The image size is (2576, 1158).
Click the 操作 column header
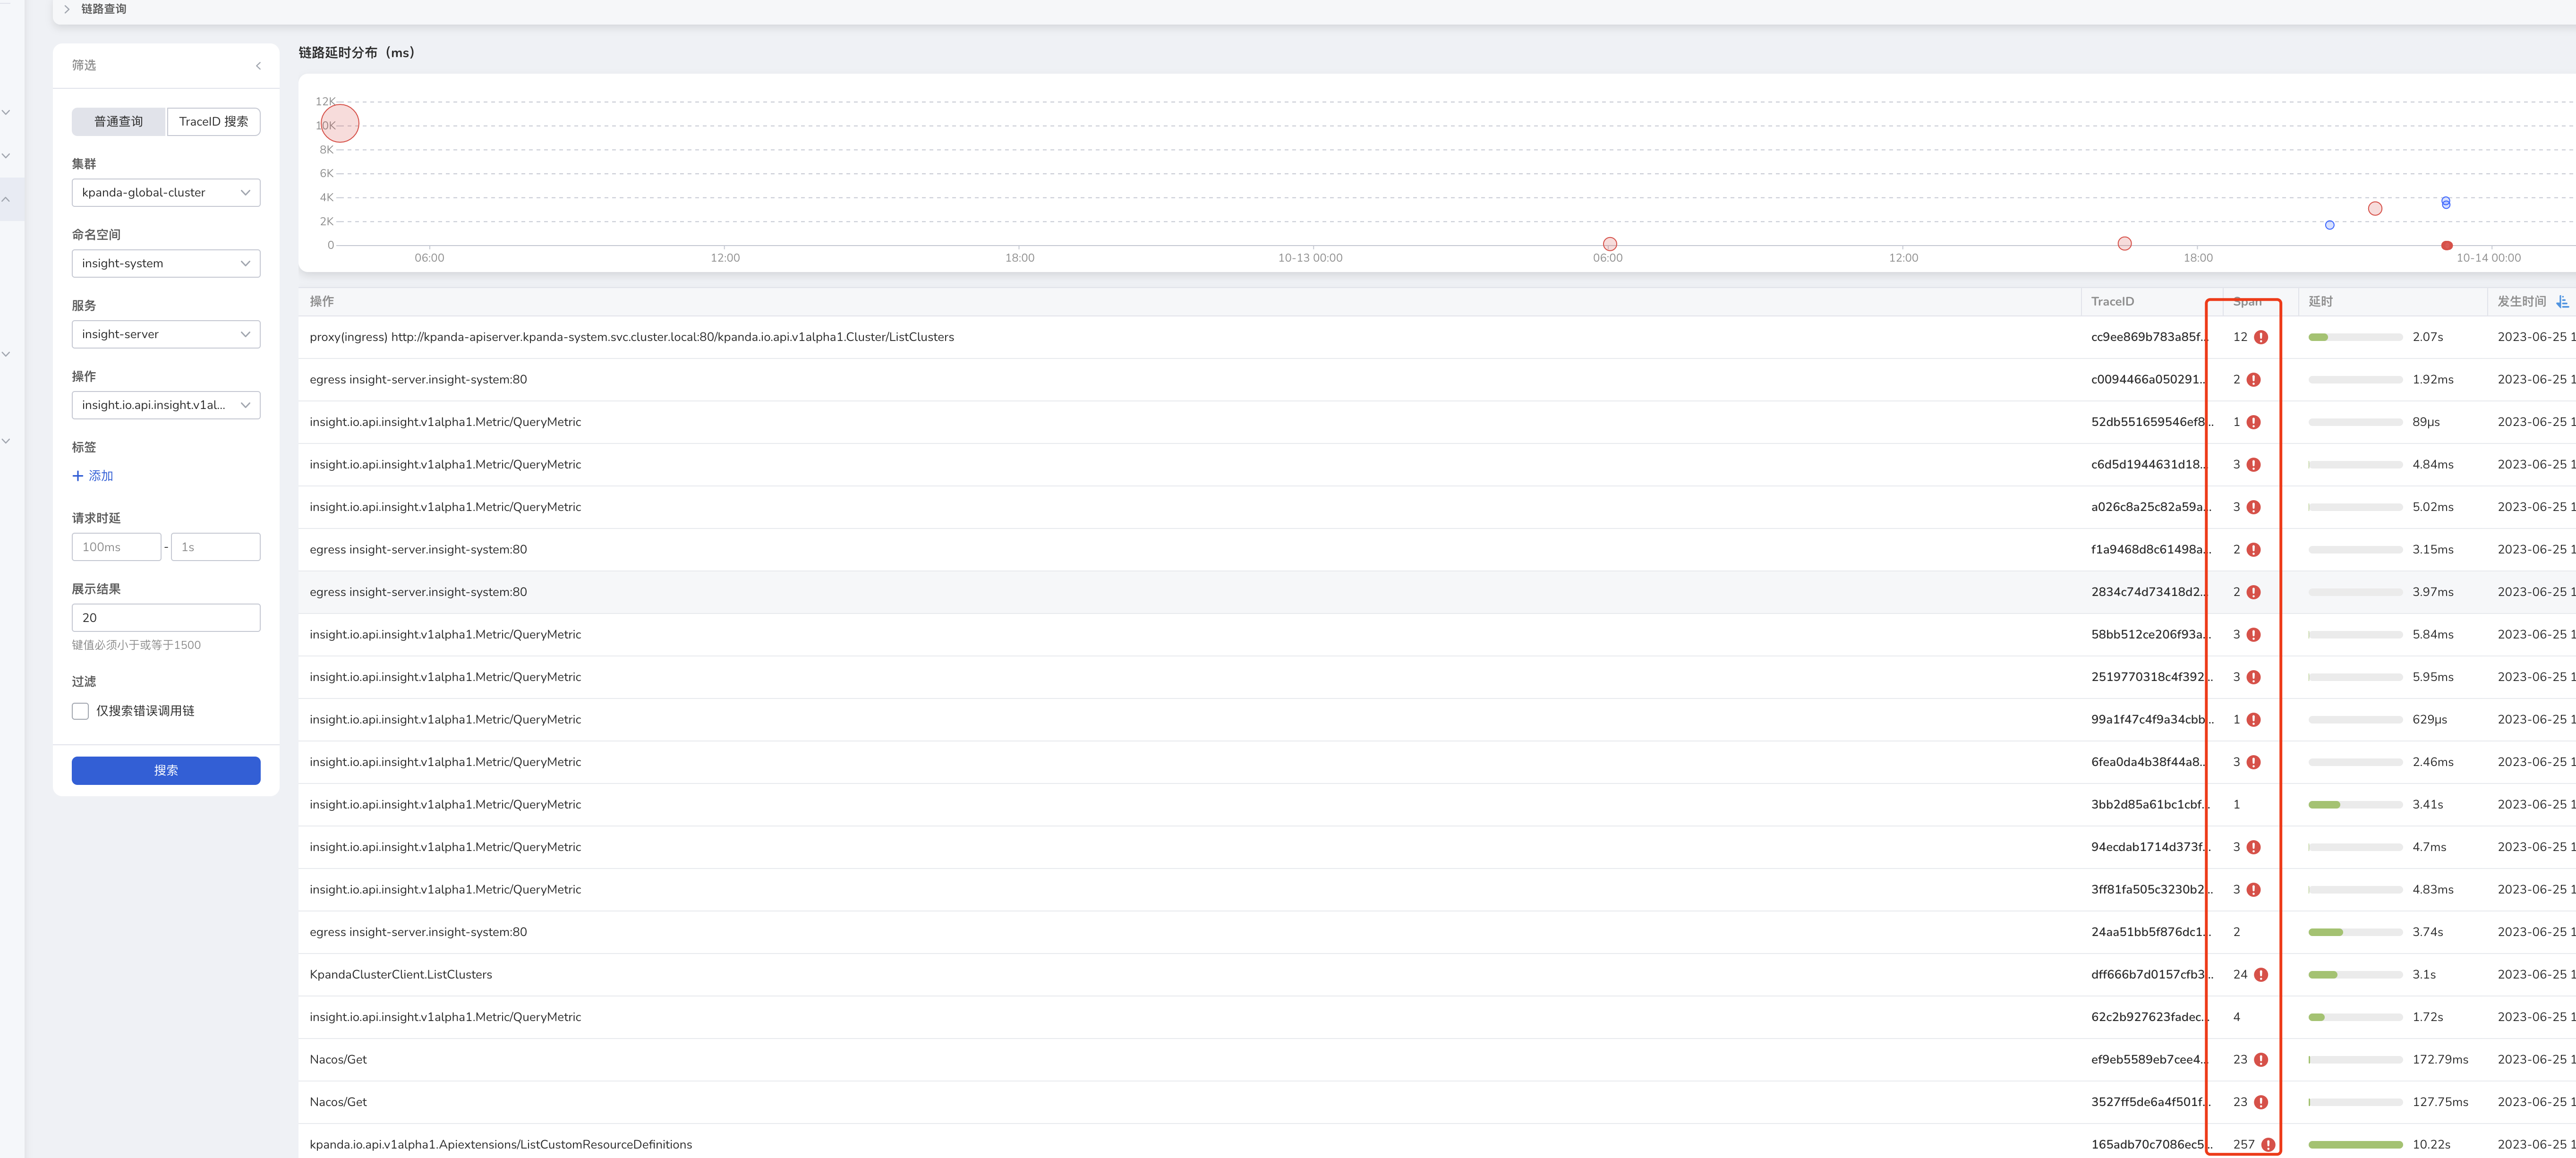(322, 302)
